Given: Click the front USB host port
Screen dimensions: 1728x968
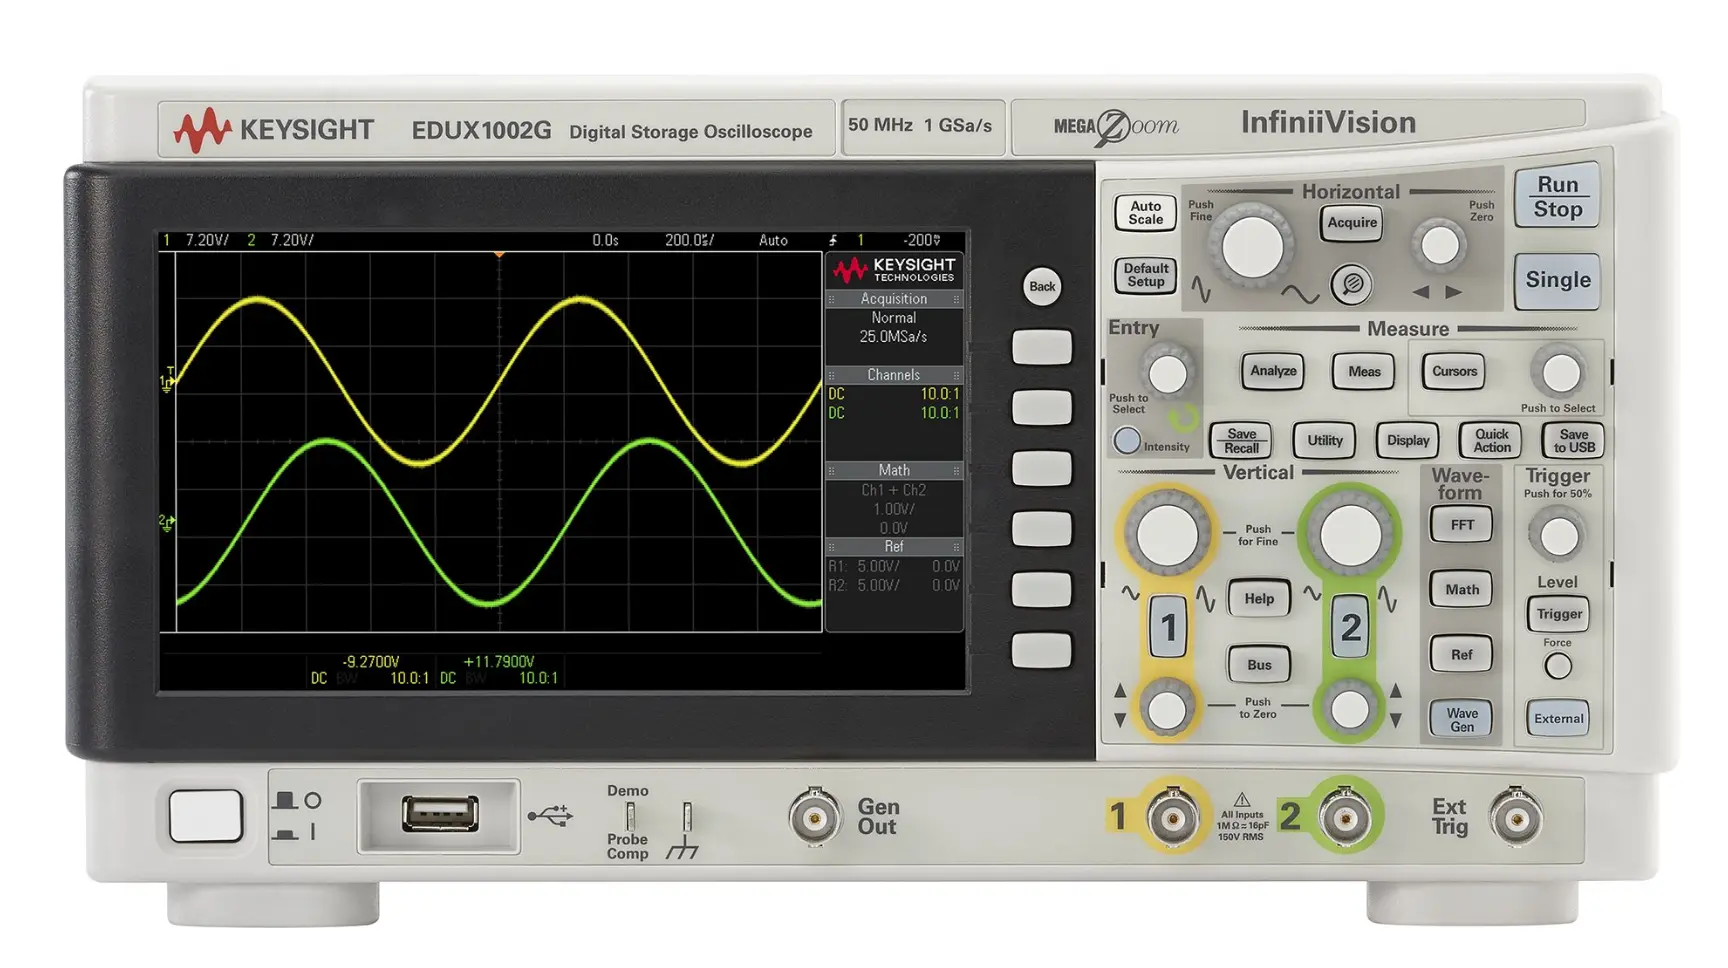Looking at the screenshot, I should (x=440, y=814).
